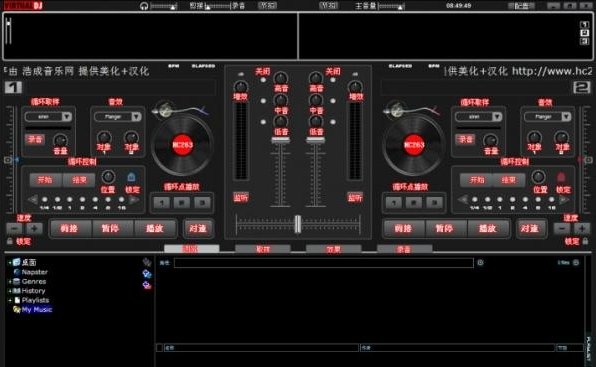
Task: Click second blue icon right of folder tree
Action: pyautogui.click(x=147, y=274)
